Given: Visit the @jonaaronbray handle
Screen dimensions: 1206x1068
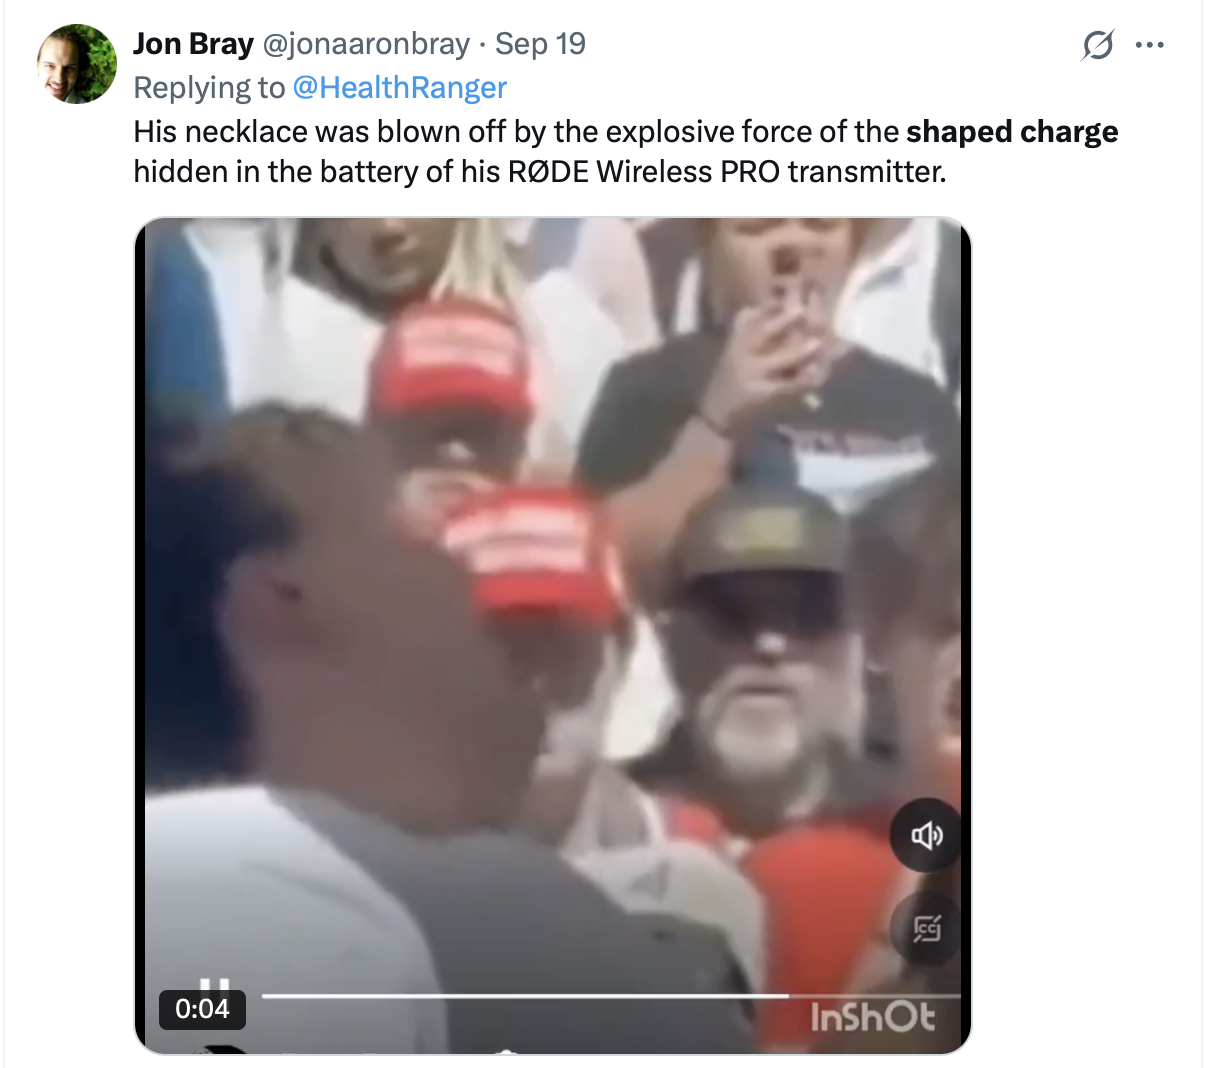Looking at the screenshot, I should [365, 44].
